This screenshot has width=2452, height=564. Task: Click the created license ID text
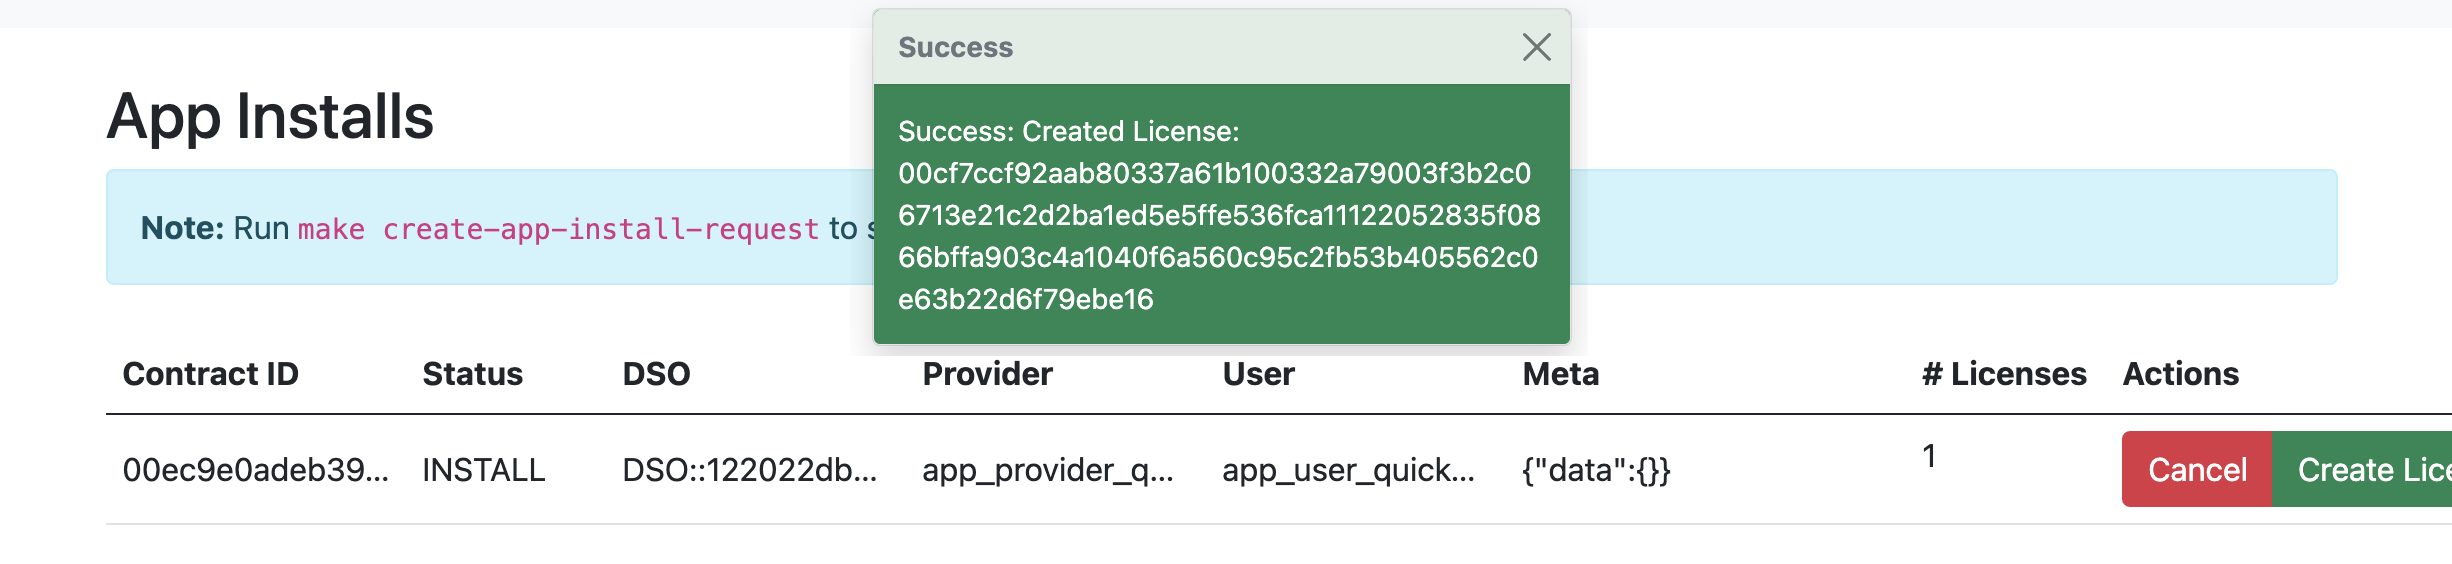[x=1219, y=236]
